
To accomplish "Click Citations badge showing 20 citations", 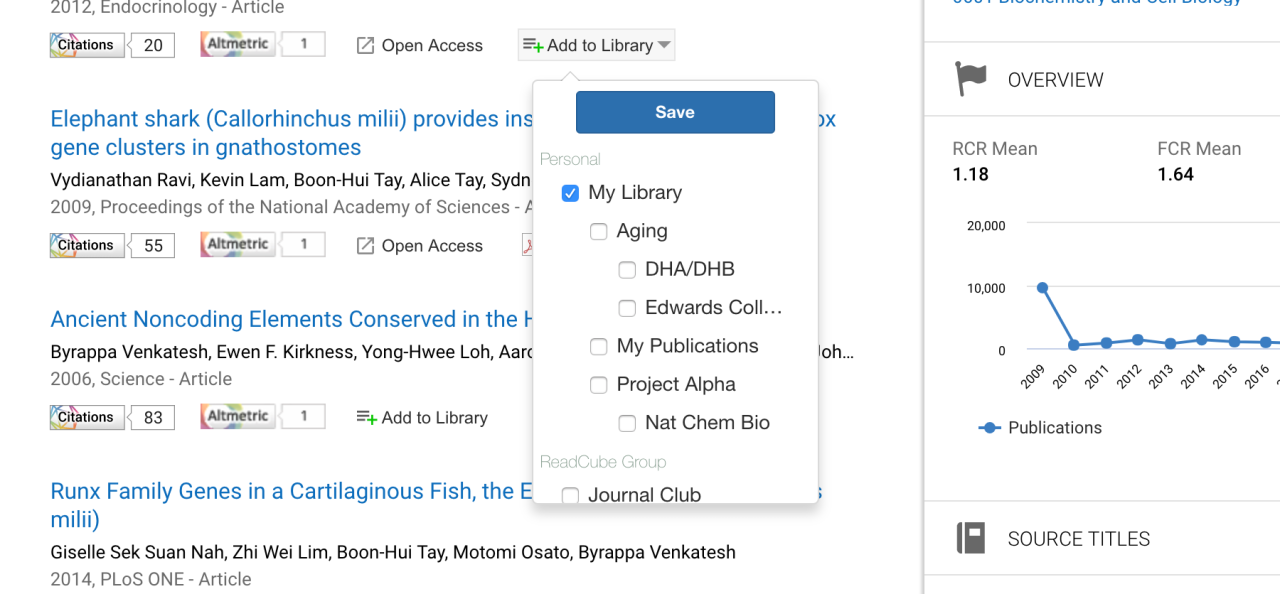I will click(87, 45).
